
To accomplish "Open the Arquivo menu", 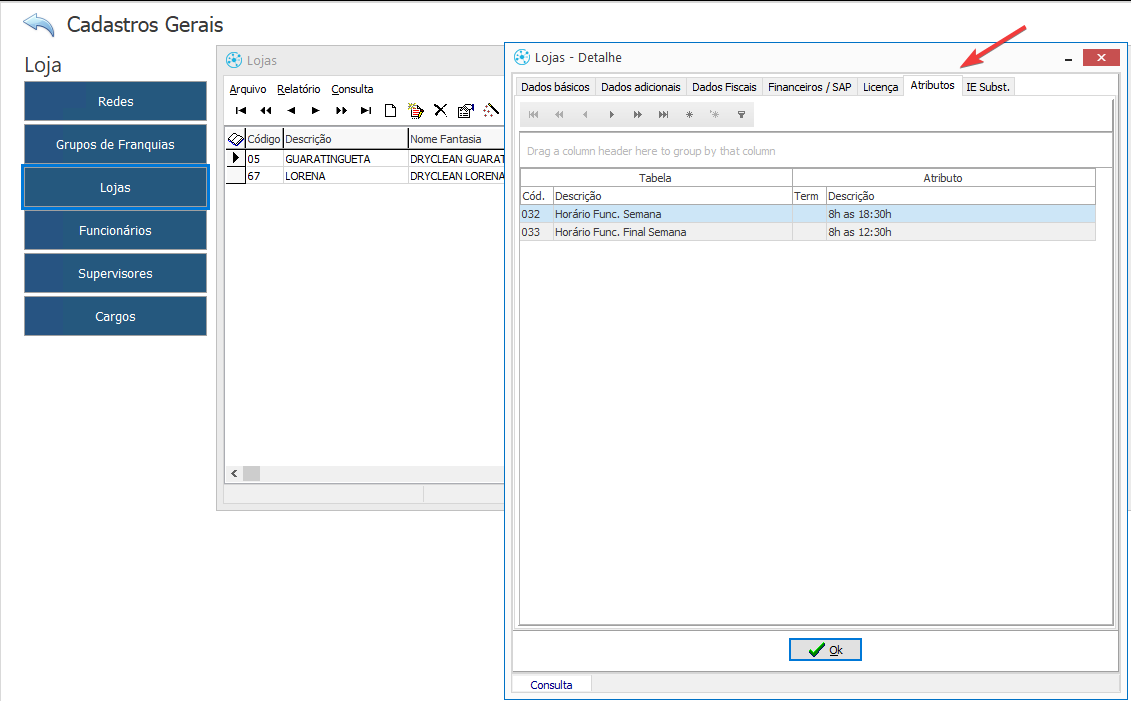I will pyautogui.click(x=248, y=89).
